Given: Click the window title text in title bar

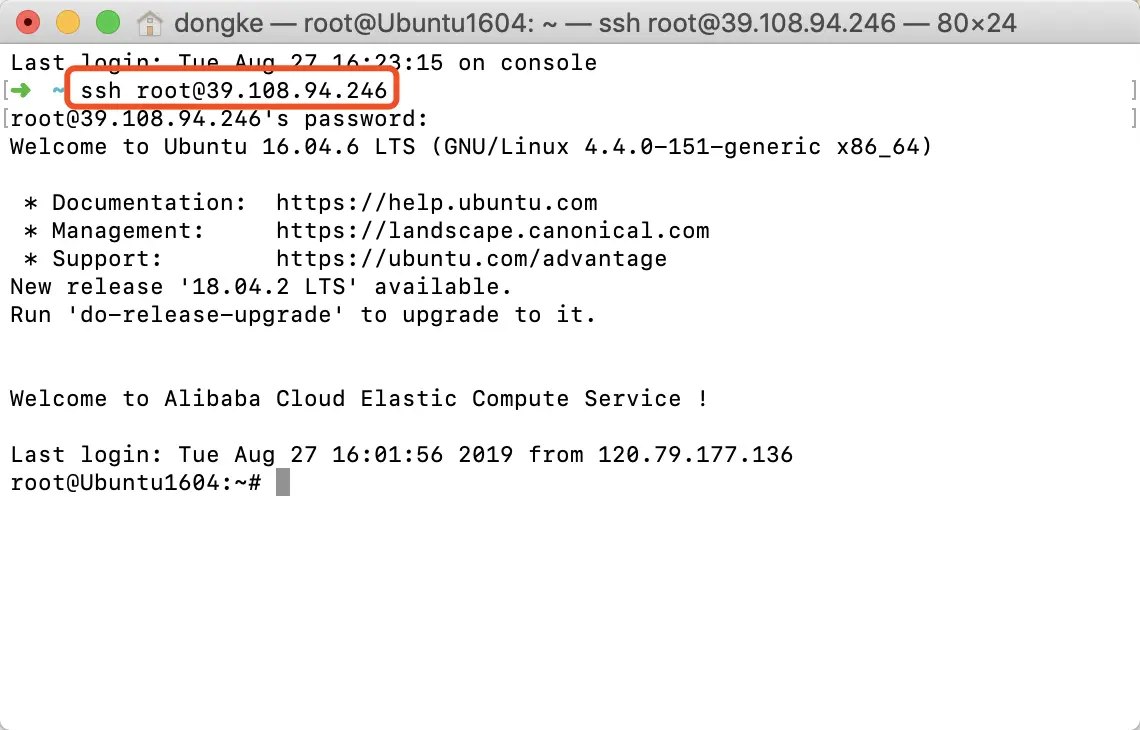Looking at the screenshot, I should [x=595, y=22].
